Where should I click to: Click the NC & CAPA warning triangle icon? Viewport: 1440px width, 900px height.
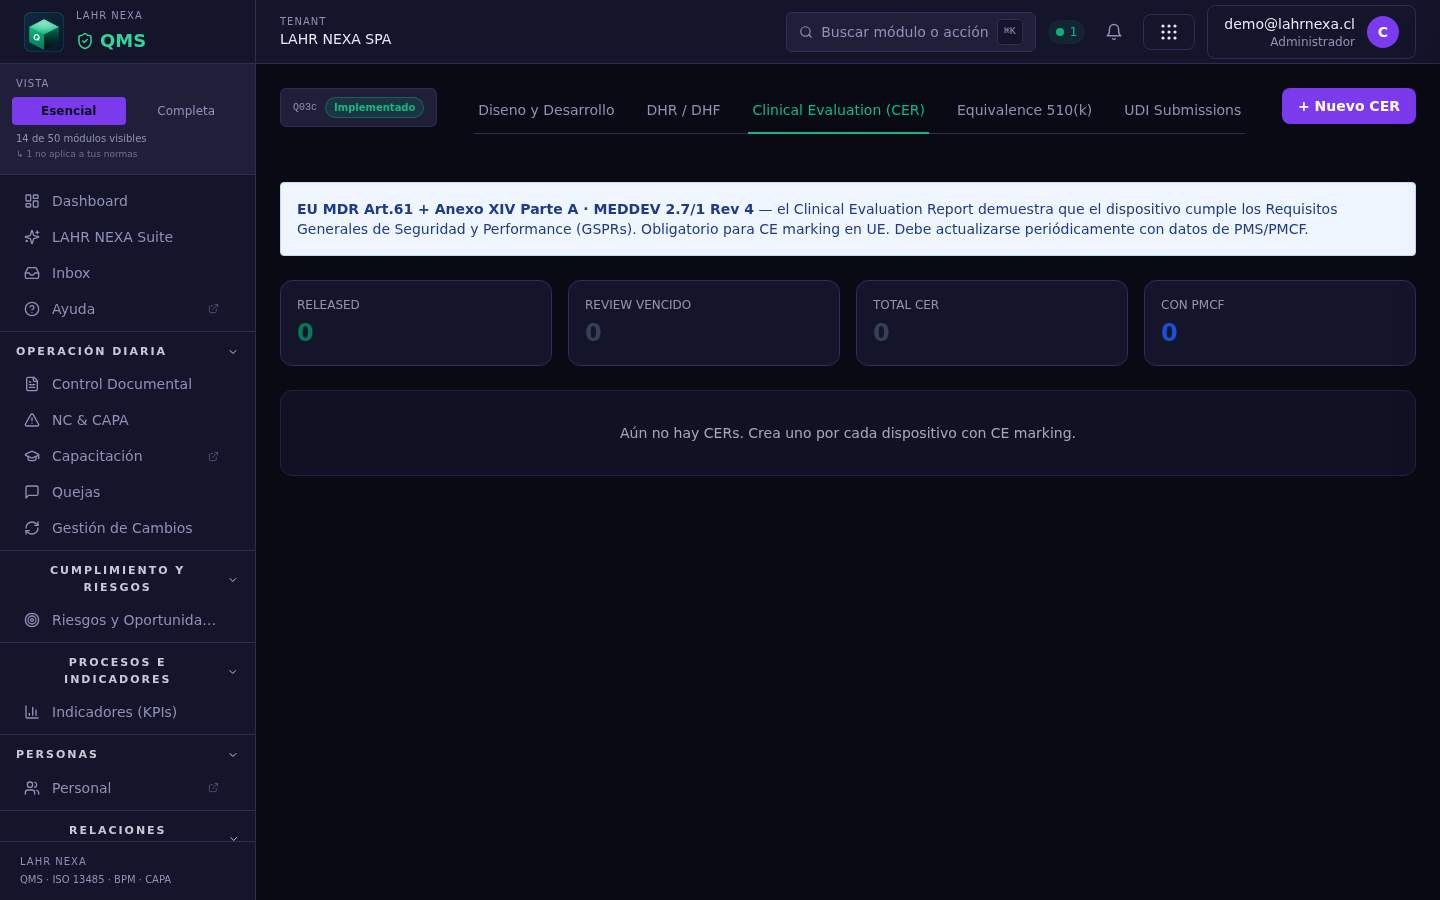32,420
